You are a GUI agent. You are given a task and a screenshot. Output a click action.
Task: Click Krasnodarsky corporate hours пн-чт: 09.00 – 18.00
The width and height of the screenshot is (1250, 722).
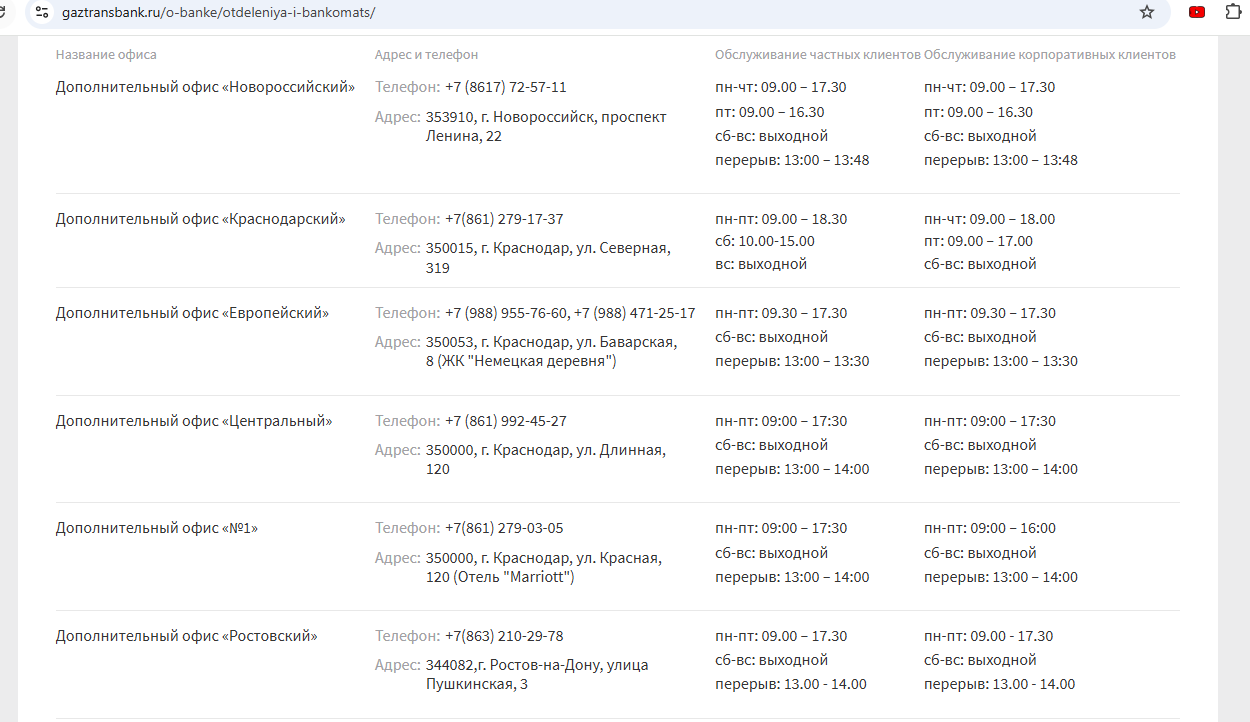point(989,219)
